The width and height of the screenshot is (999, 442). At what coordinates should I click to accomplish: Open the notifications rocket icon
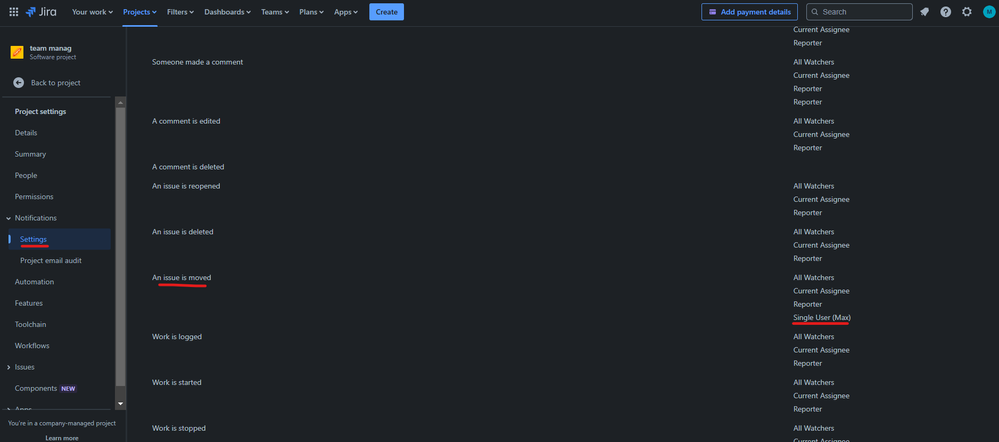click(x=924, y=11)
